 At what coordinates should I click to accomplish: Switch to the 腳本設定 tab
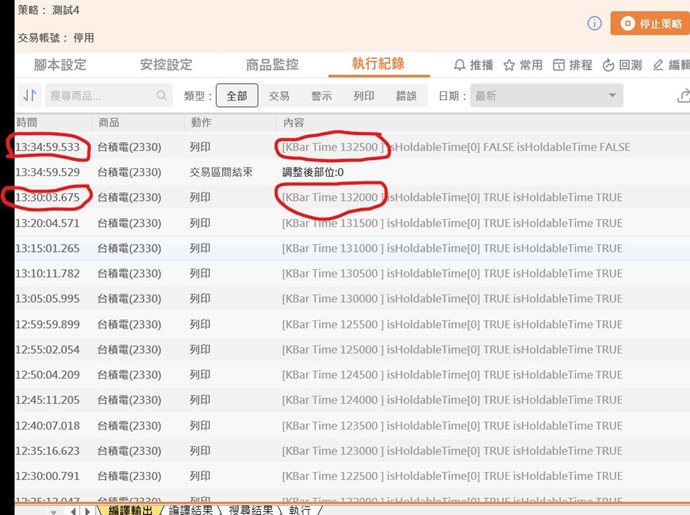point(60,65)
